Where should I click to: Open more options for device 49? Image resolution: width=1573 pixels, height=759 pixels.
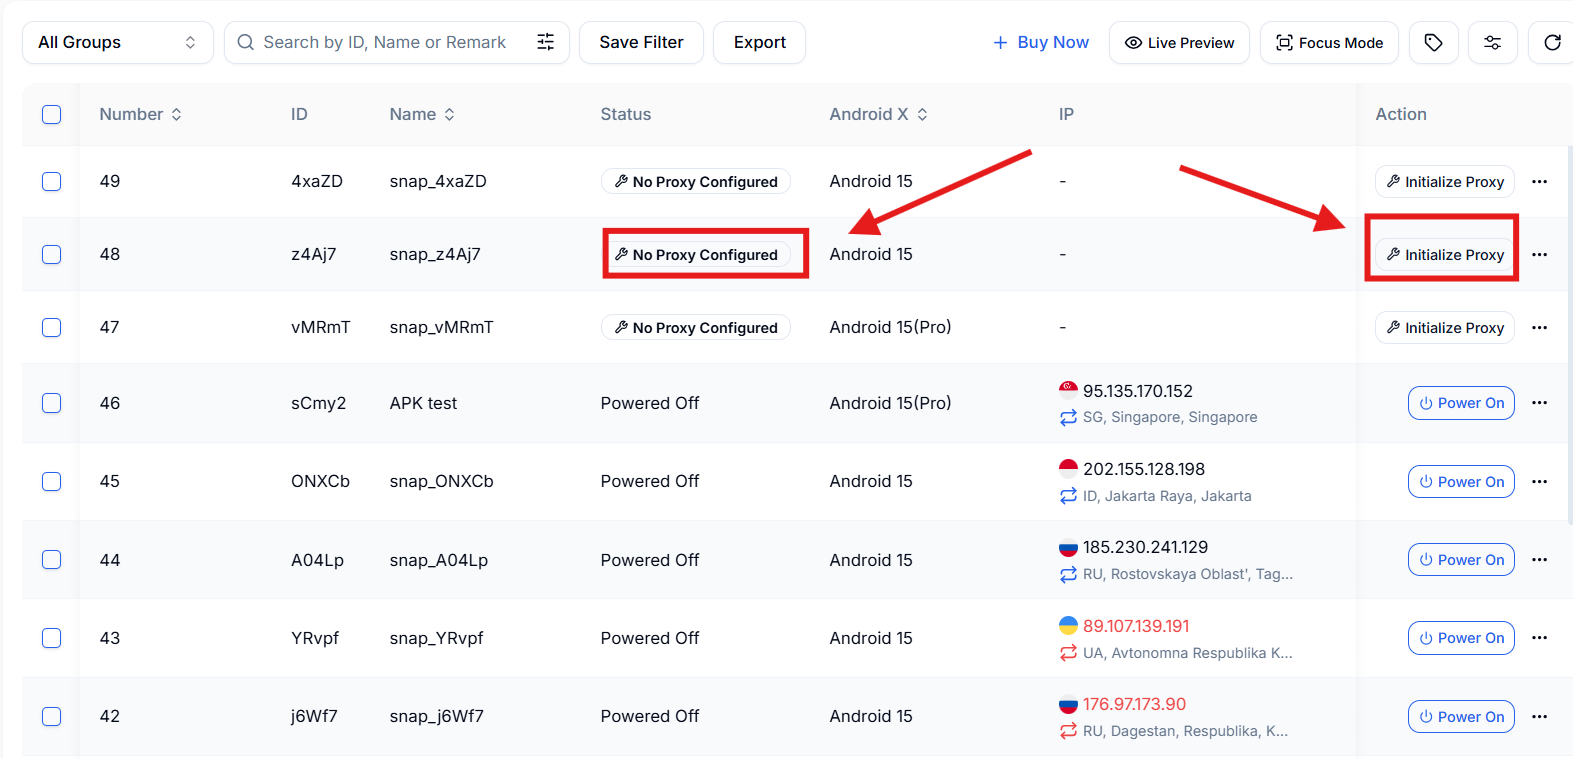1540,181
